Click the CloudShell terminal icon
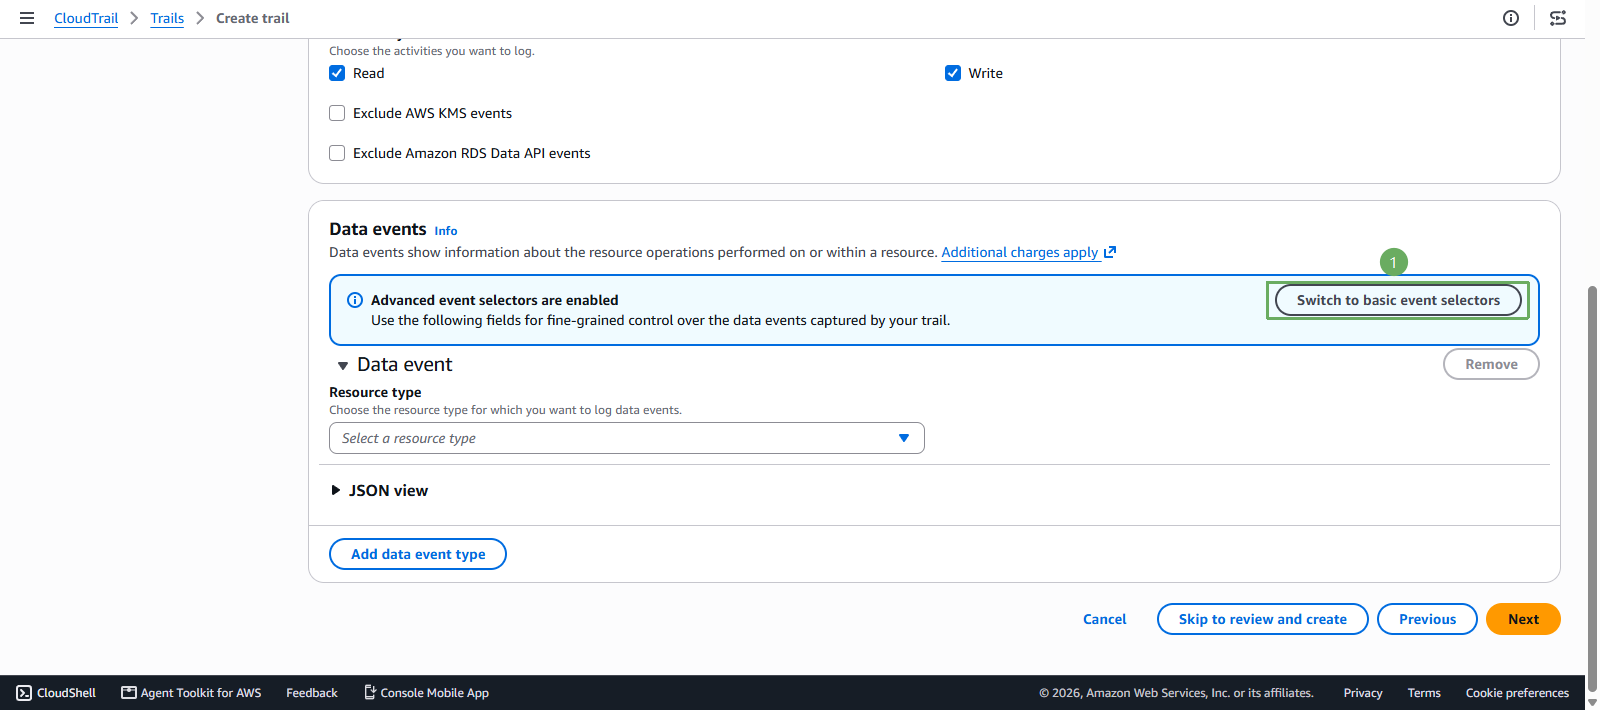Viewport: 1600px width, 710px height. click(24, 693)
